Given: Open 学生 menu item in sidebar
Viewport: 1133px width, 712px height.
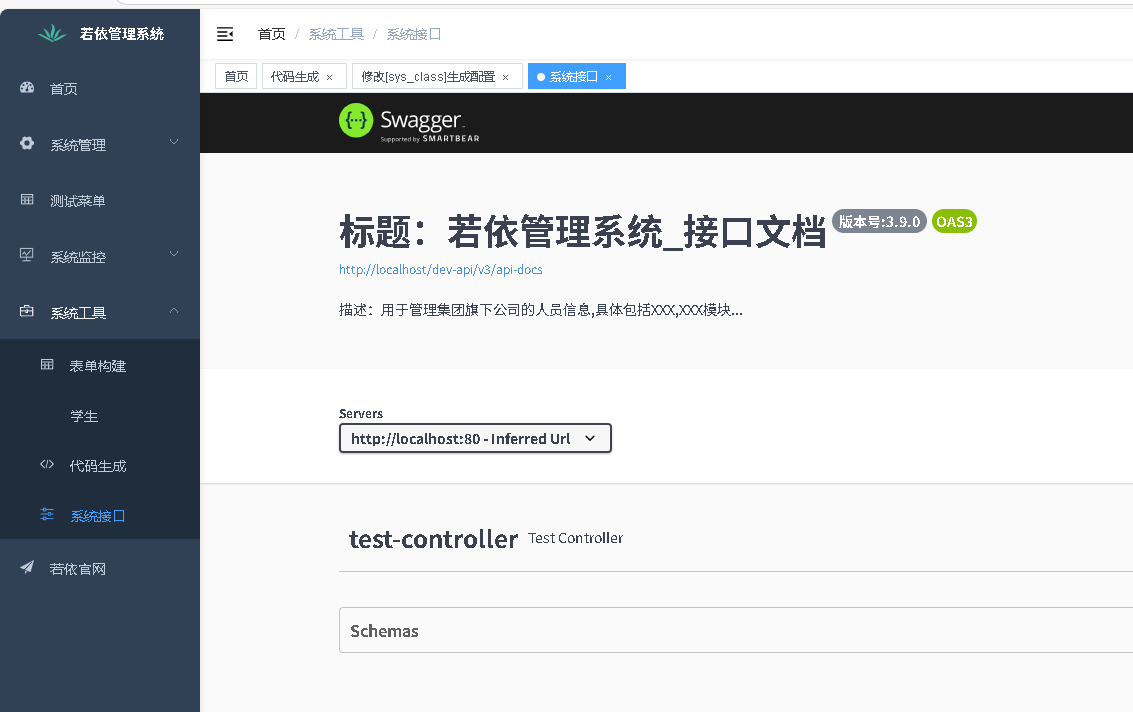Looking at the screenshot, I should (x=84, y=416).
